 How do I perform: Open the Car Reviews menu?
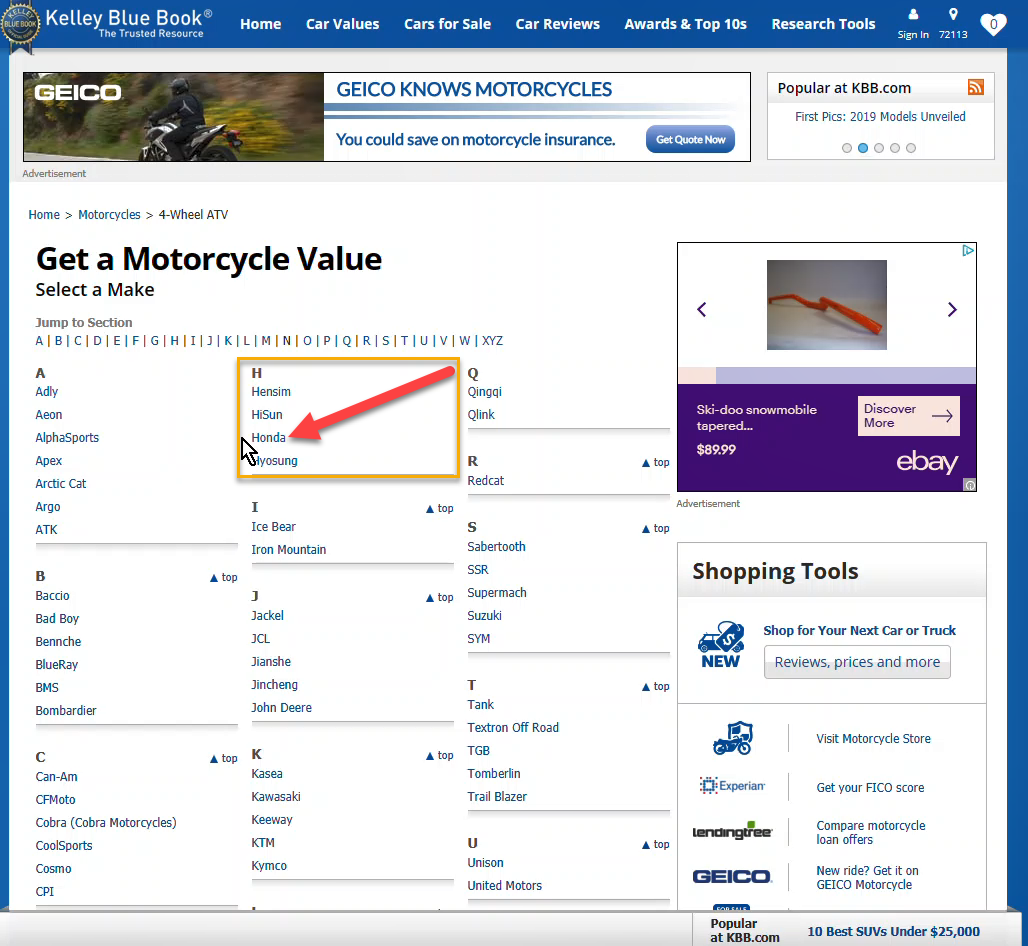point(557,24)
